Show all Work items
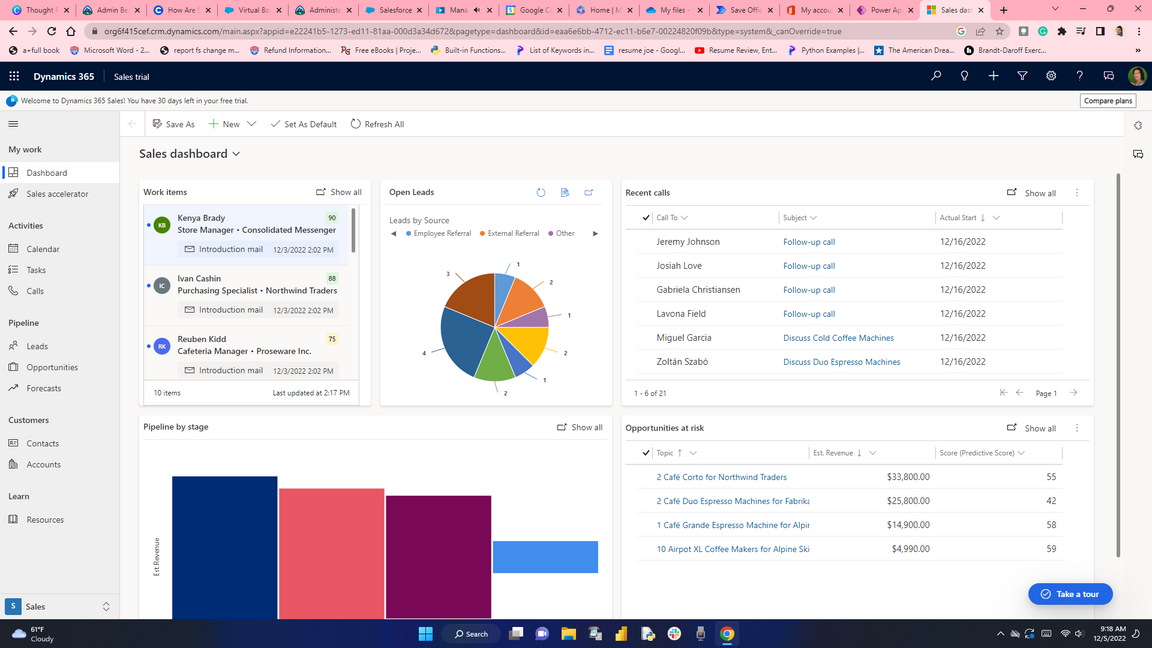Image resolution: width=1152 pixels, height=648 pixels. 339,192
